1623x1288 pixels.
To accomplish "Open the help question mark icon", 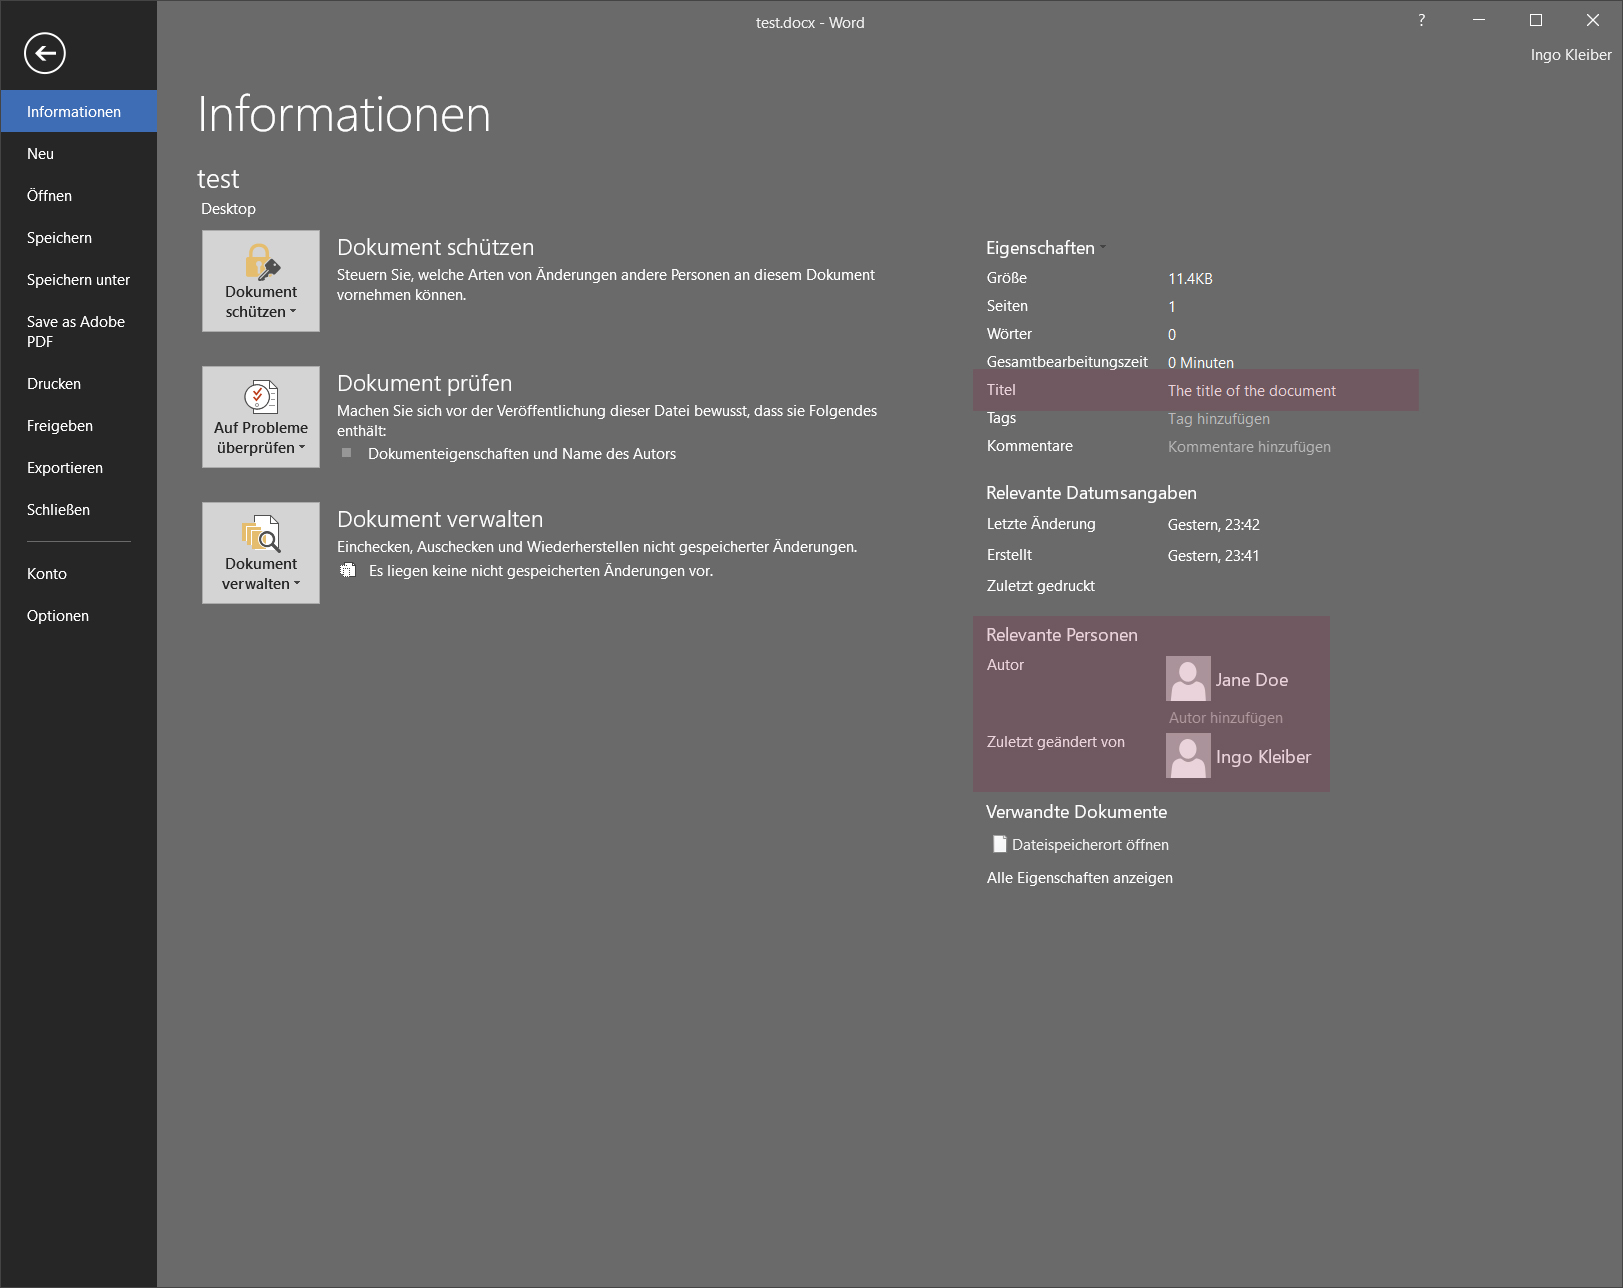I will 1421,20.
